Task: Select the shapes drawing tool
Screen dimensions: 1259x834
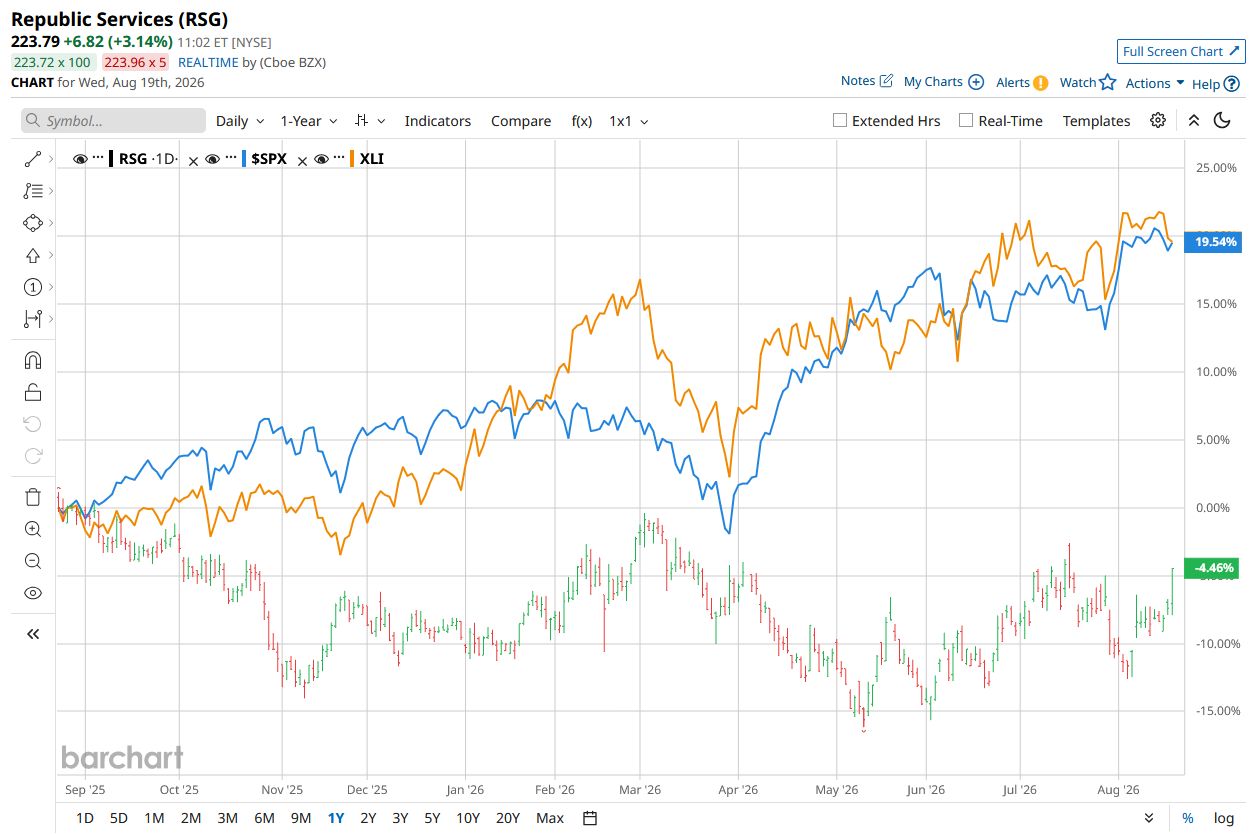Action: [32, 223]
